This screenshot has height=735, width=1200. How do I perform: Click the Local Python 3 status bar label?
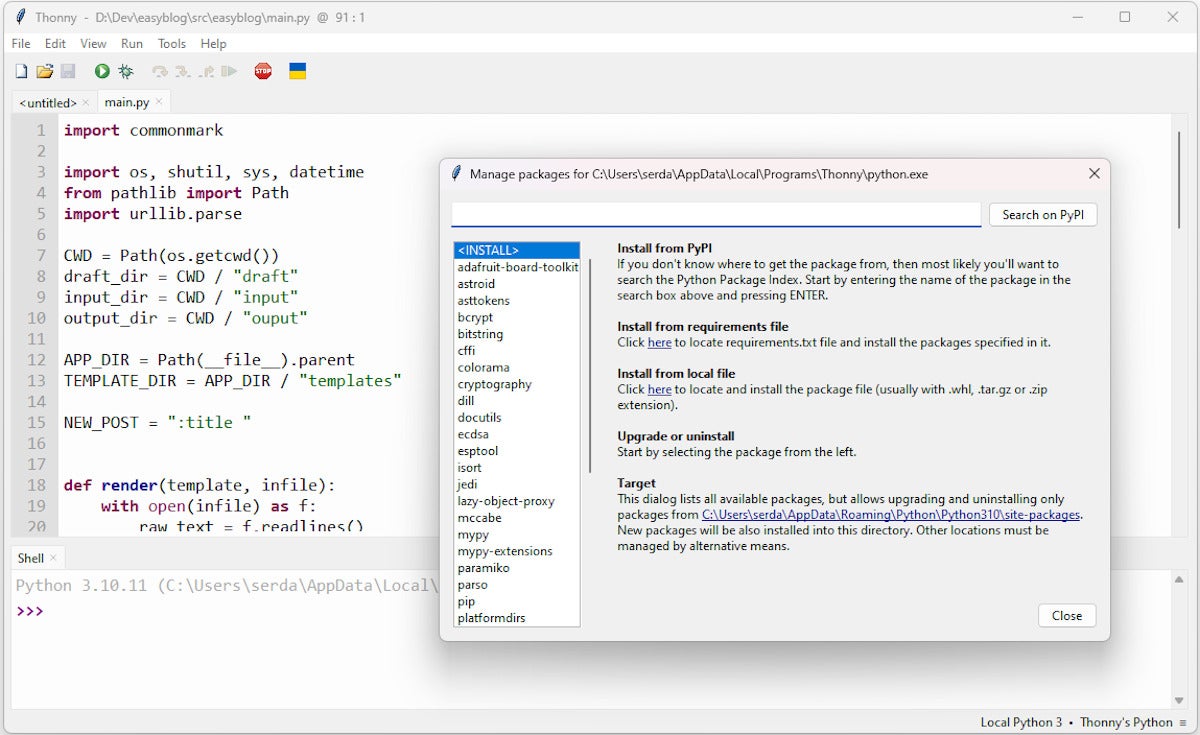1021,722
